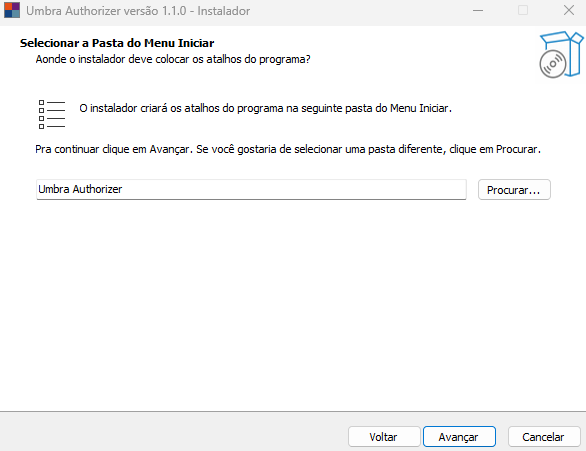
Task: Proceed by clicking Avançar
Action: coord(459,436)
